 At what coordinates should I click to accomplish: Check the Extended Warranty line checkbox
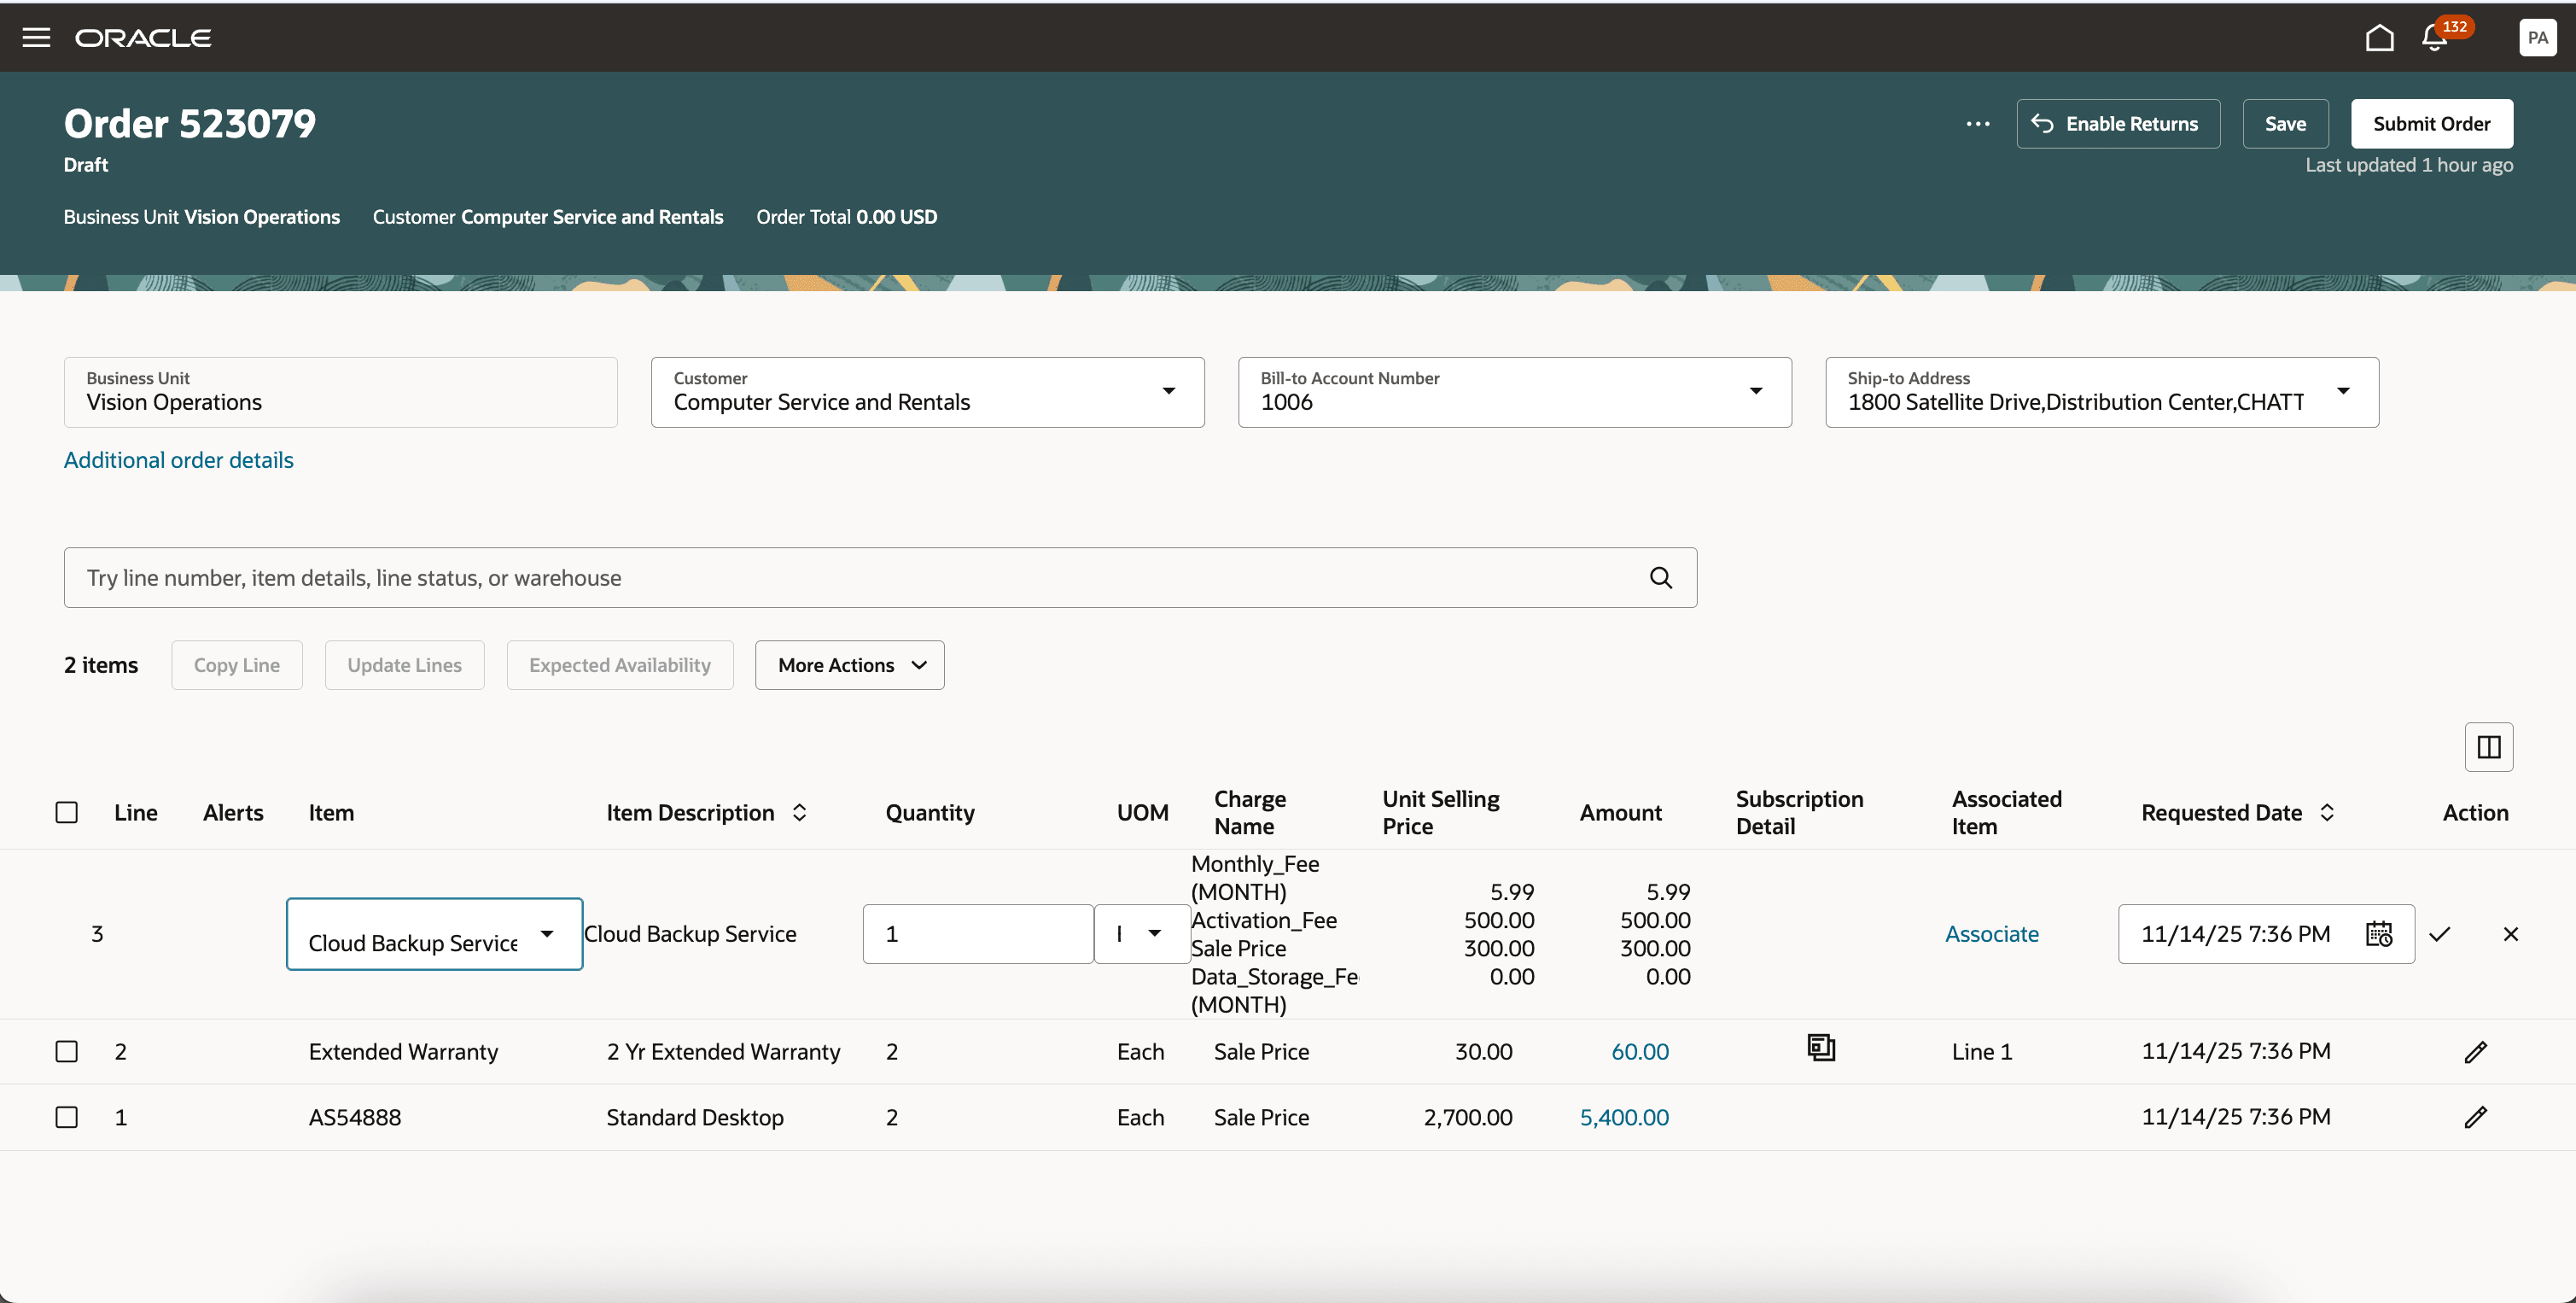[x=67, y=1051]
